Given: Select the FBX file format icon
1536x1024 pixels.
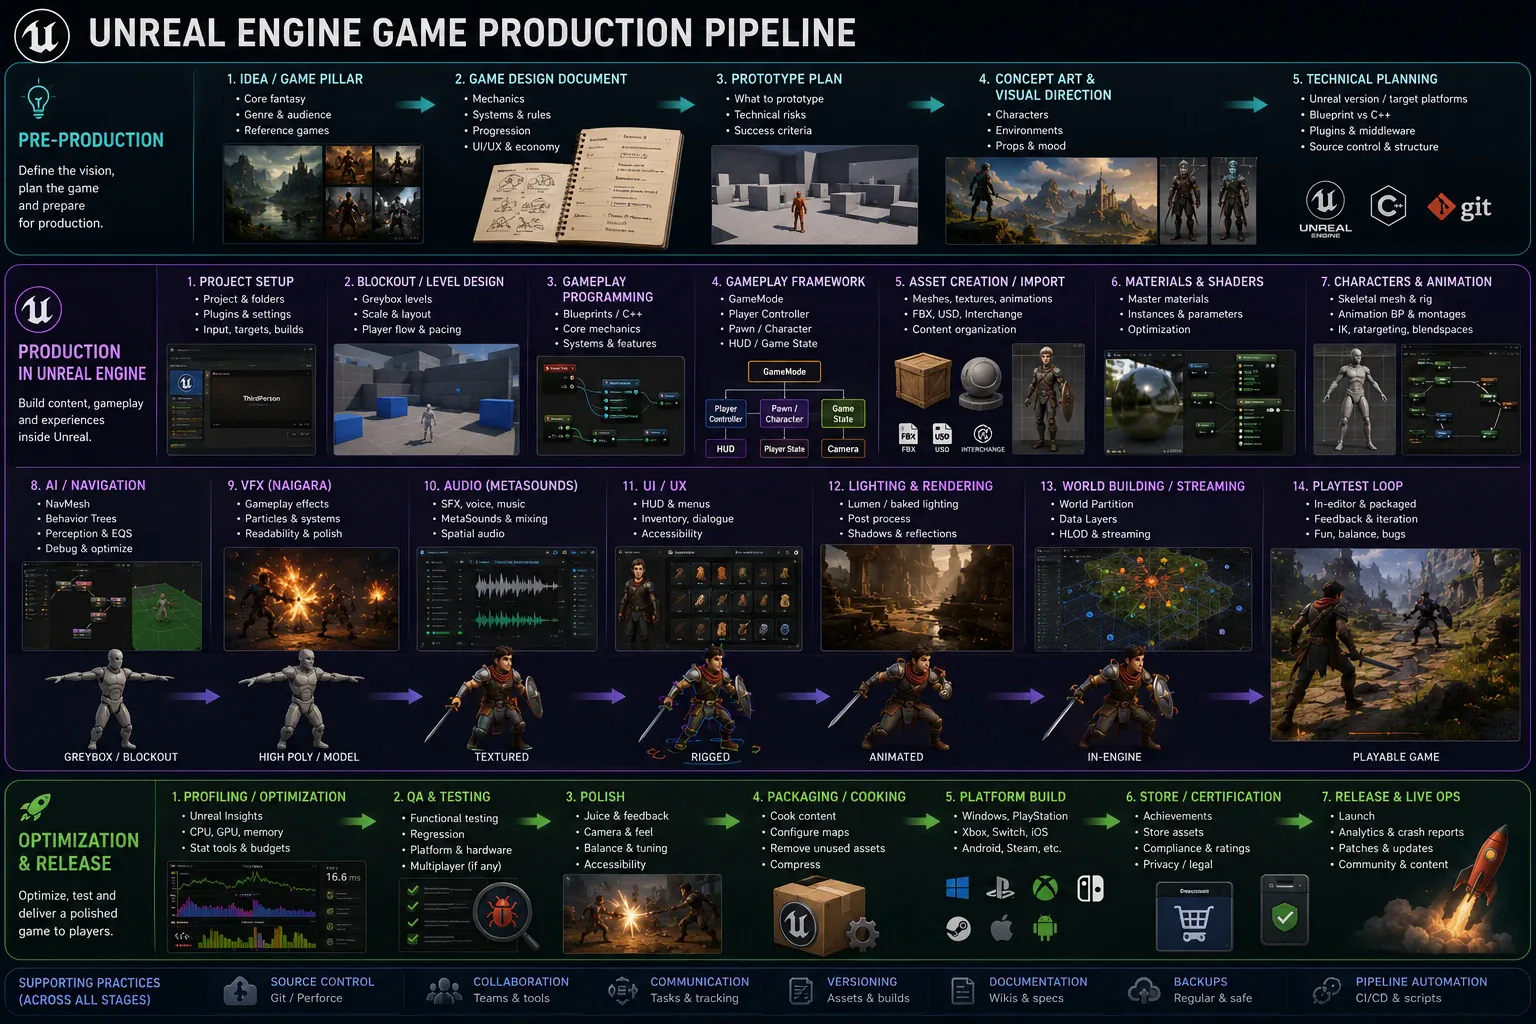Looking at the screenshot, I should (x=908, y=437).
